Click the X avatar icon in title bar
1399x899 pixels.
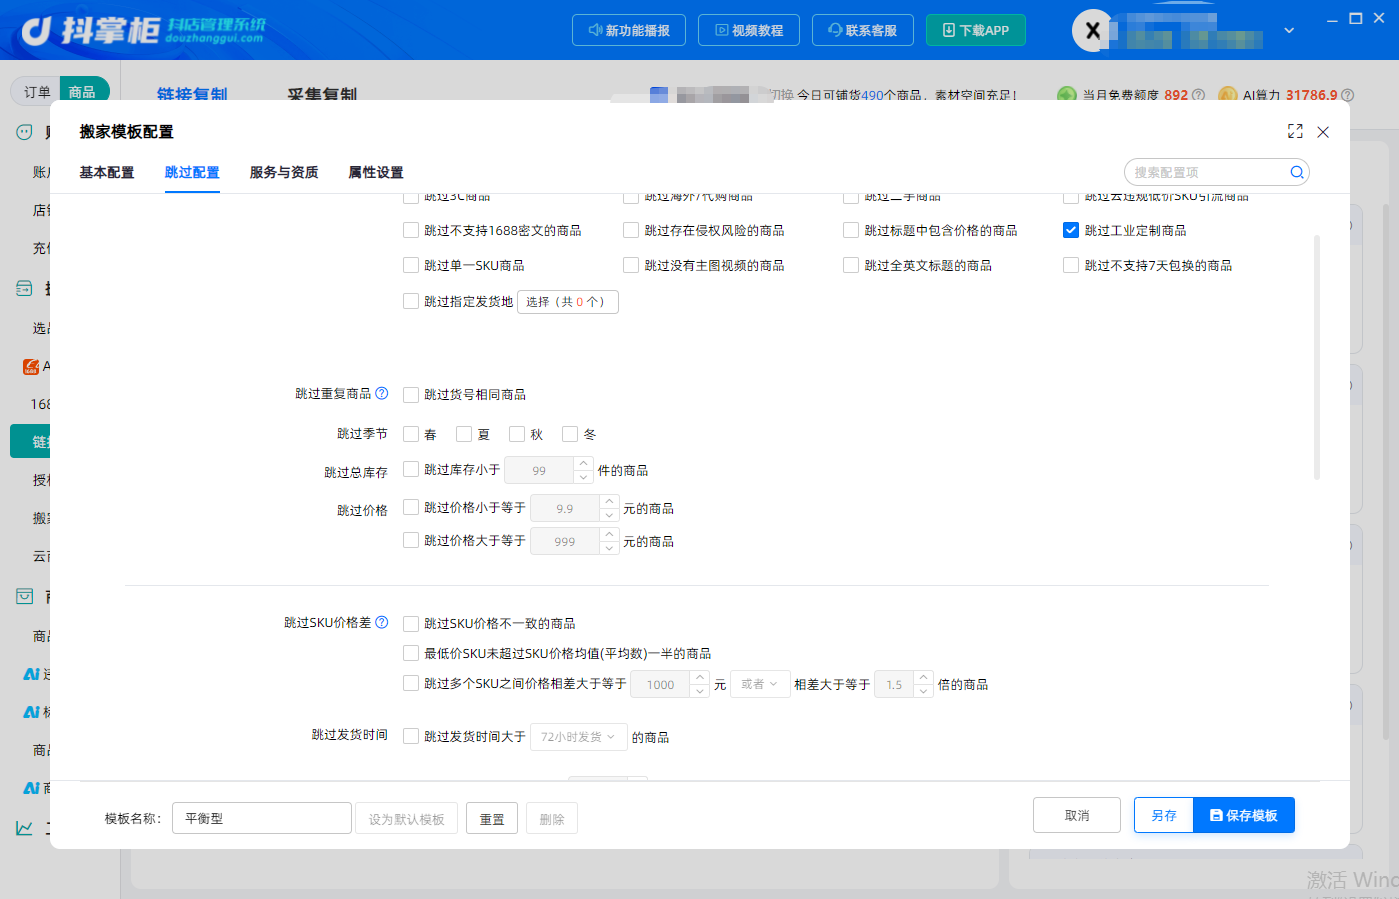click(x=1093, y=30)
